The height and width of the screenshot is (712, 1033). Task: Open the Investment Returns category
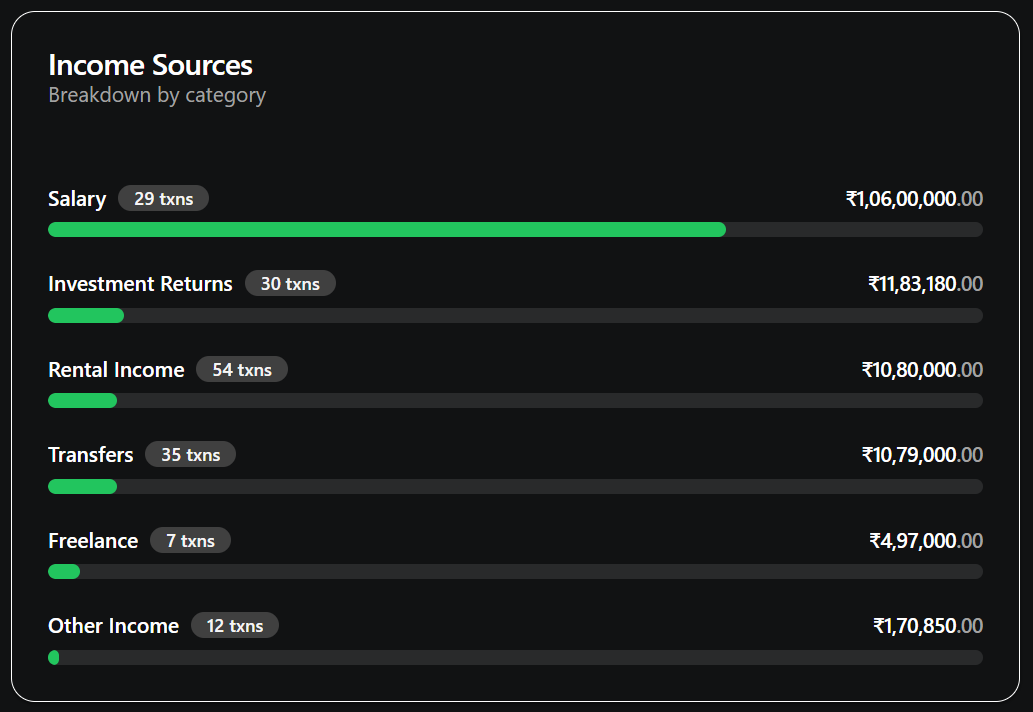click(x=140, y=284)
